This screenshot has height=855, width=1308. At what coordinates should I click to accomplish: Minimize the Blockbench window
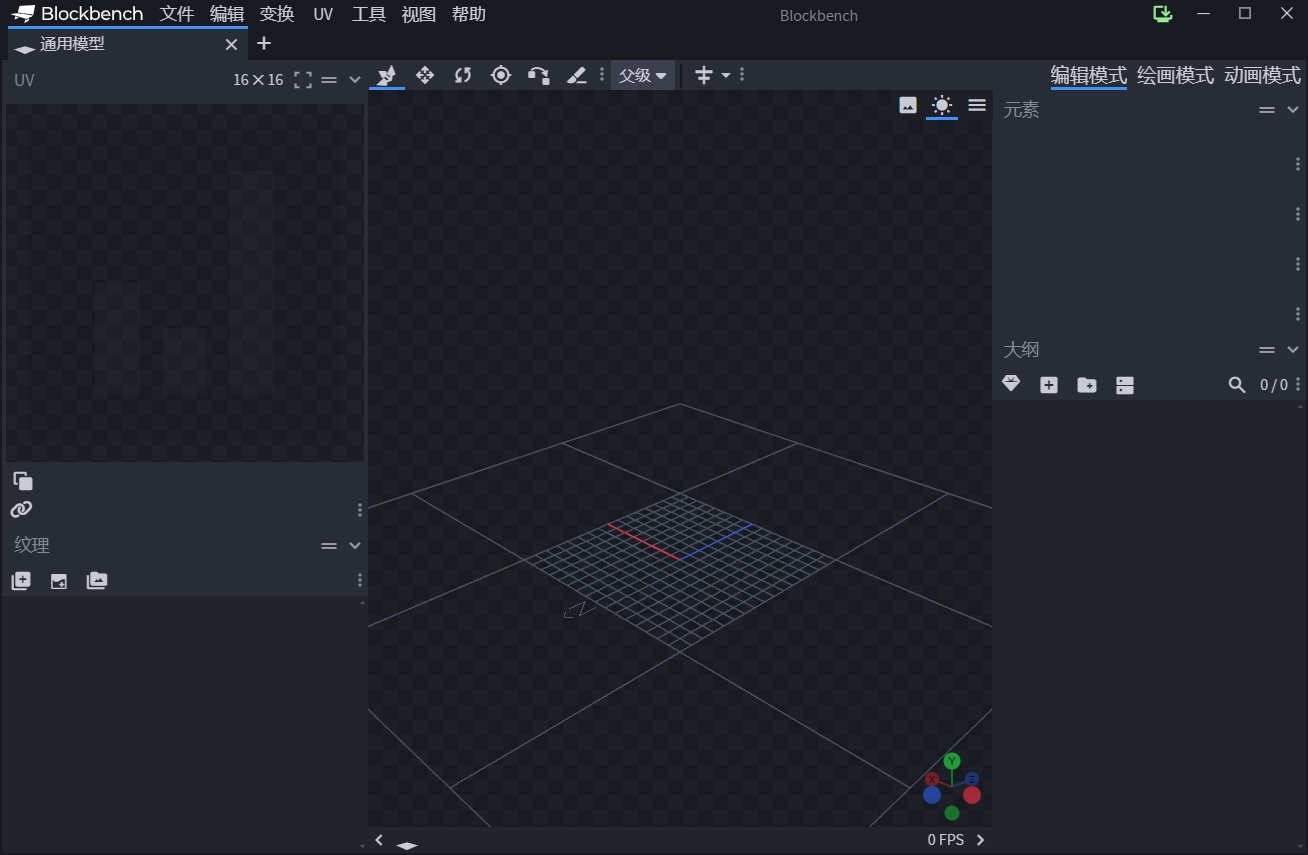1204,14
